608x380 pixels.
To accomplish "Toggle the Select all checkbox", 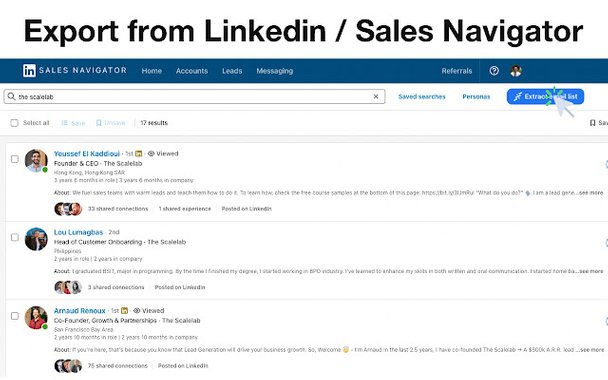I will coord(14,123).
